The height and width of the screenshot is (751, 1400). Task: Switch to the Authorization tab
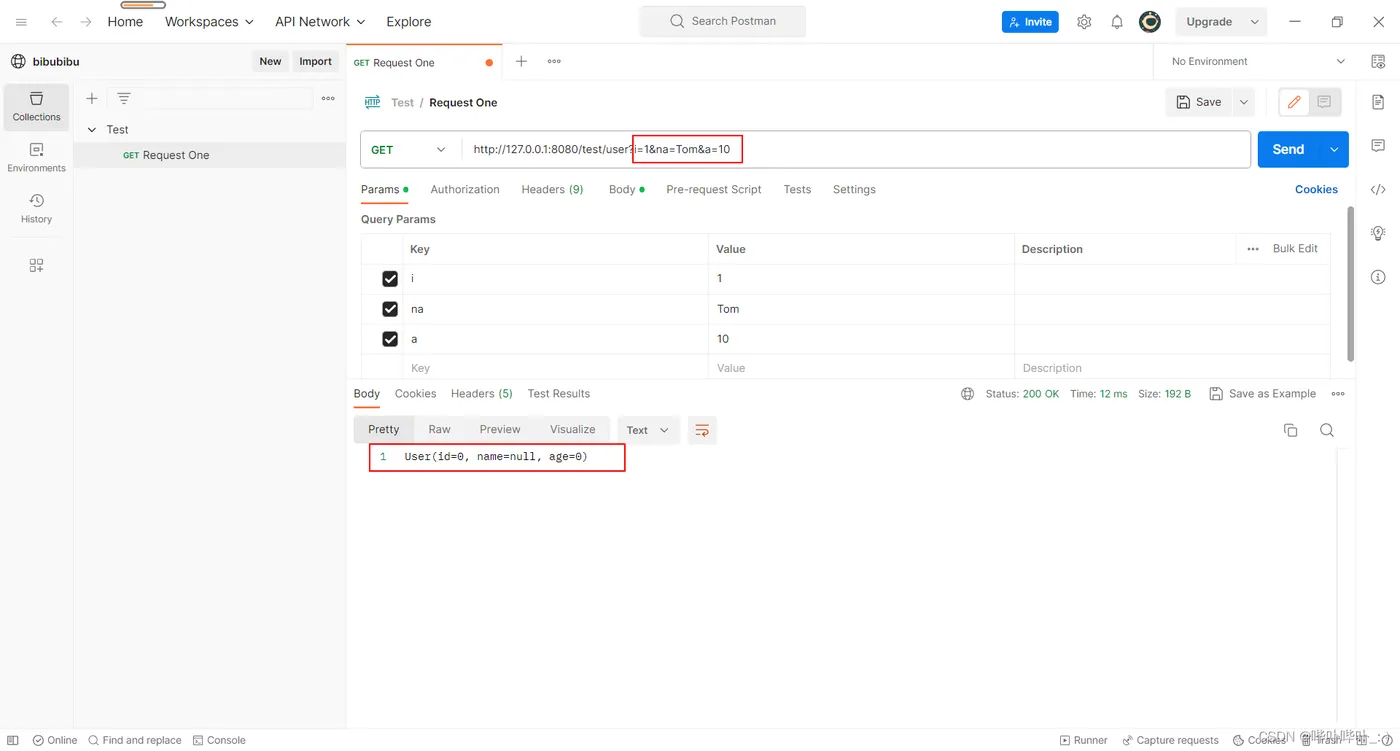click(464, 189)
